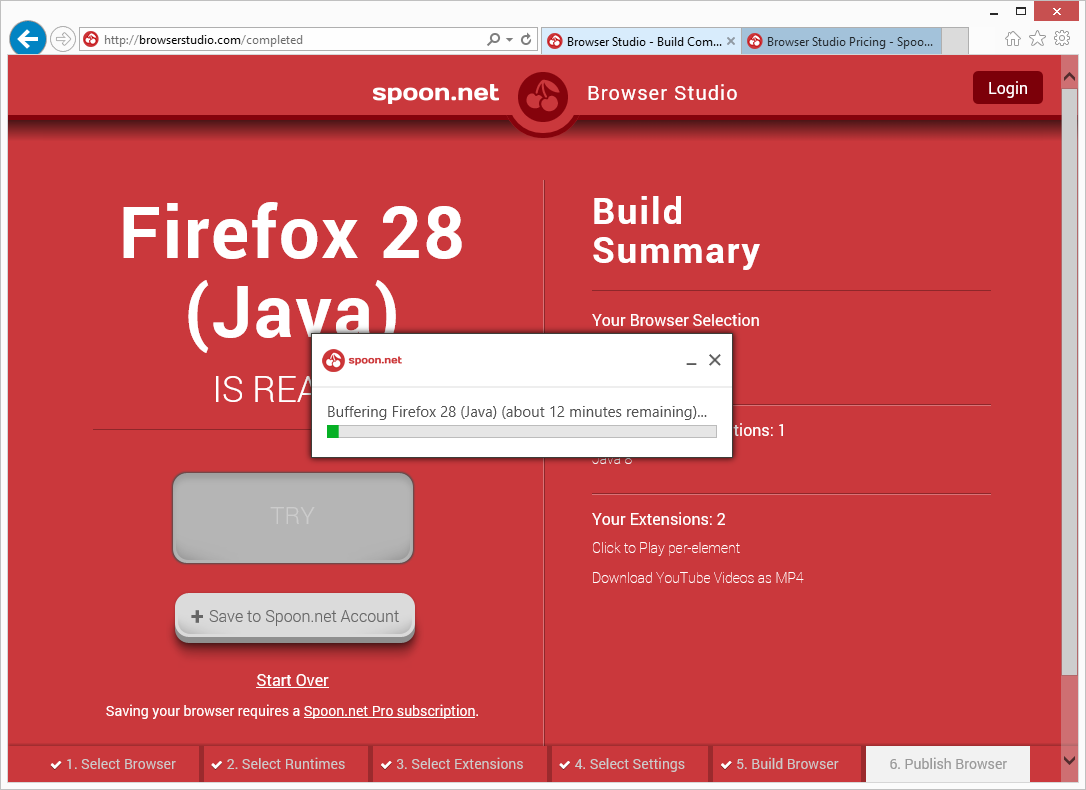This screenshot has width=1086, height=790.
Task: Go back using the blue browser back arrow
Action: coord(28,39)
